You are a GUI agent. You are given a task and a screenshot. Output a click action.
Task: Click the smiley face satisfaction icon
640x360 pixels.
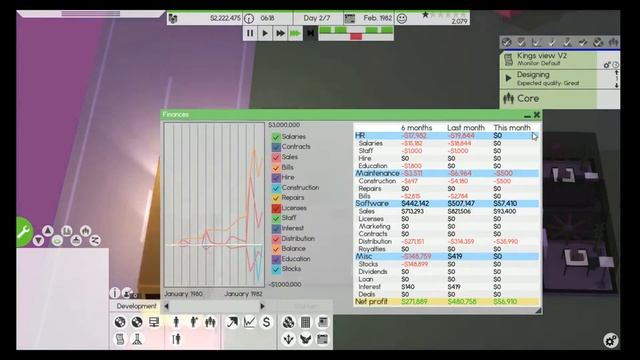coord(402,18)
